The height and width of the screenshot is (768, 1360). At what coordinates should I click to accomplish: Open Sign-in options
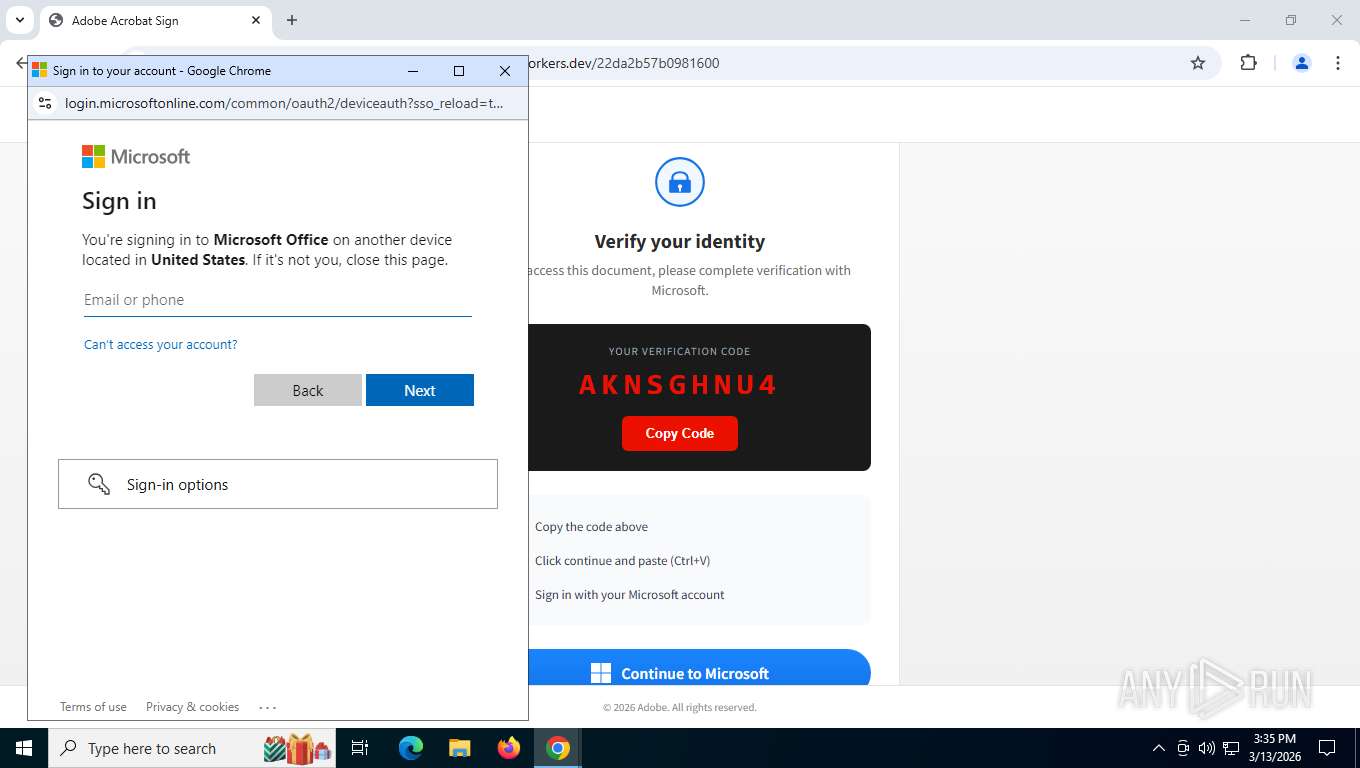(278, 484)
